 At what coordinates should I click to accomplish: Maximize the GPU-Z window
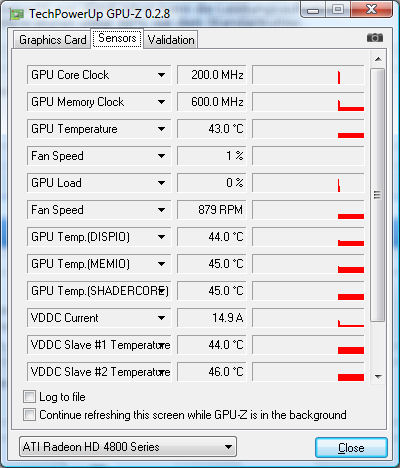tap(338, 9)
